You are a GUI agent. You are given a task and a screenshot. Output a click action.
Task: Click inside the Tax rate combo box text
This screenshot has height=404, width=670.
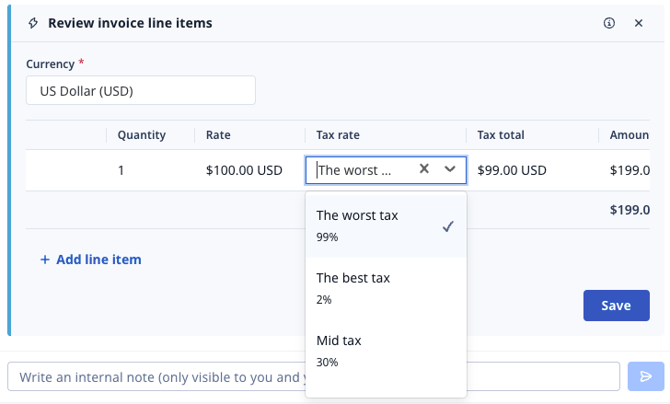coord(355,170)
